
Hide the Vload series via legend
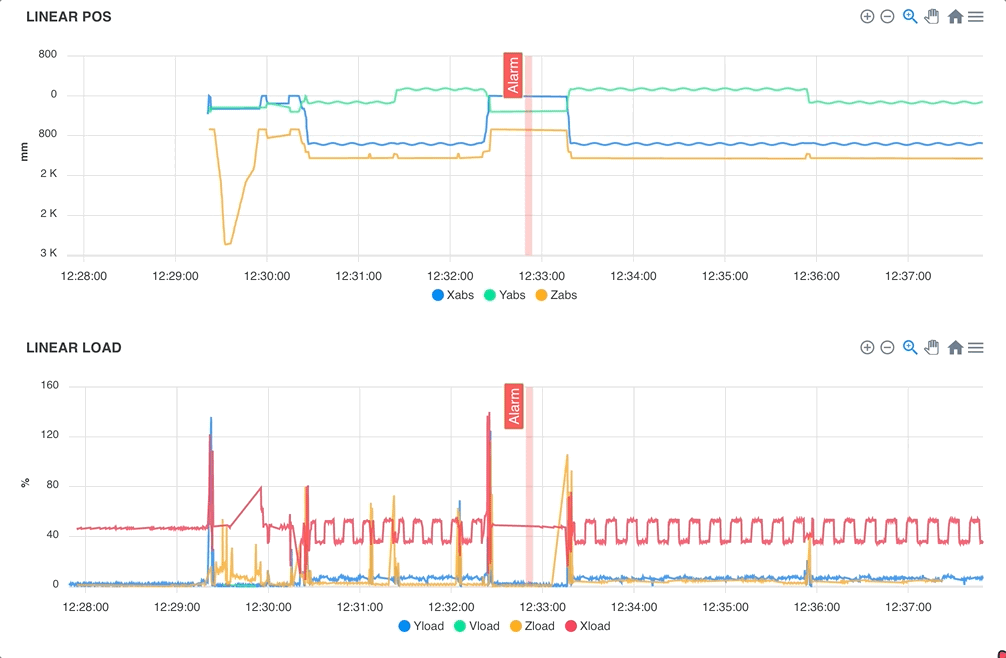click(x=476, y=626)
